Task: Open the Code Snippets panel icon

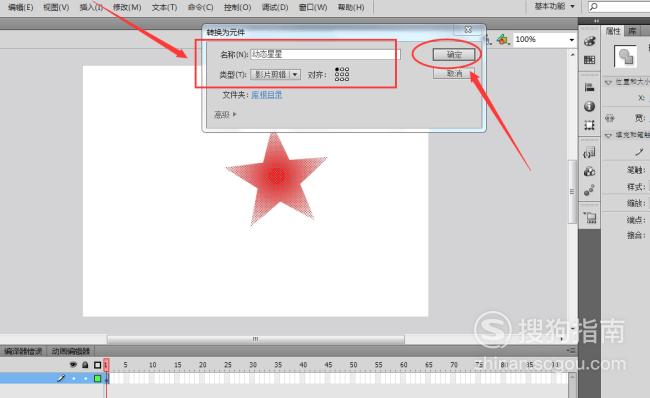Action: pos(589,153)
